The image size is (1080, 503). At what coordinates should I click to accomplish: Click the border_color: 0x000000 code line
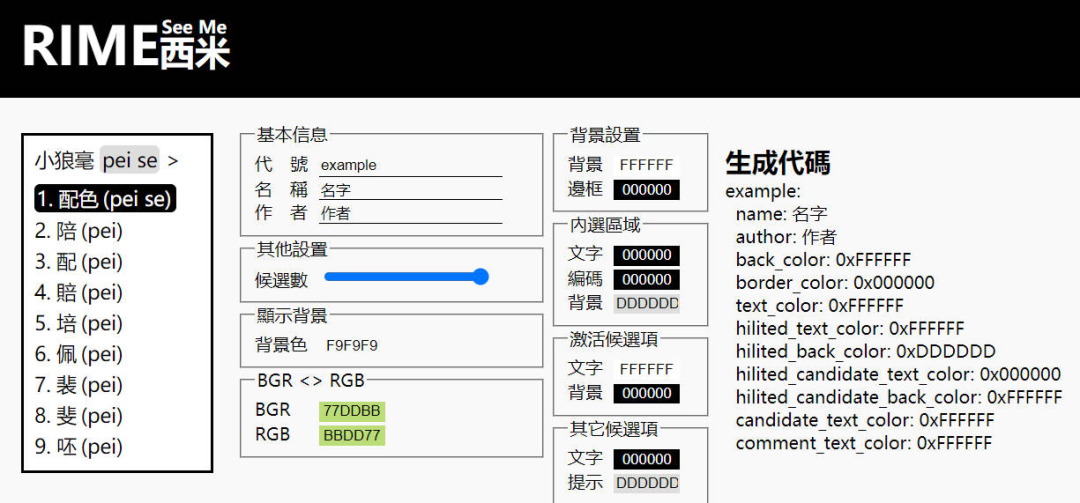pyautogui.click(x=835, y=283)
